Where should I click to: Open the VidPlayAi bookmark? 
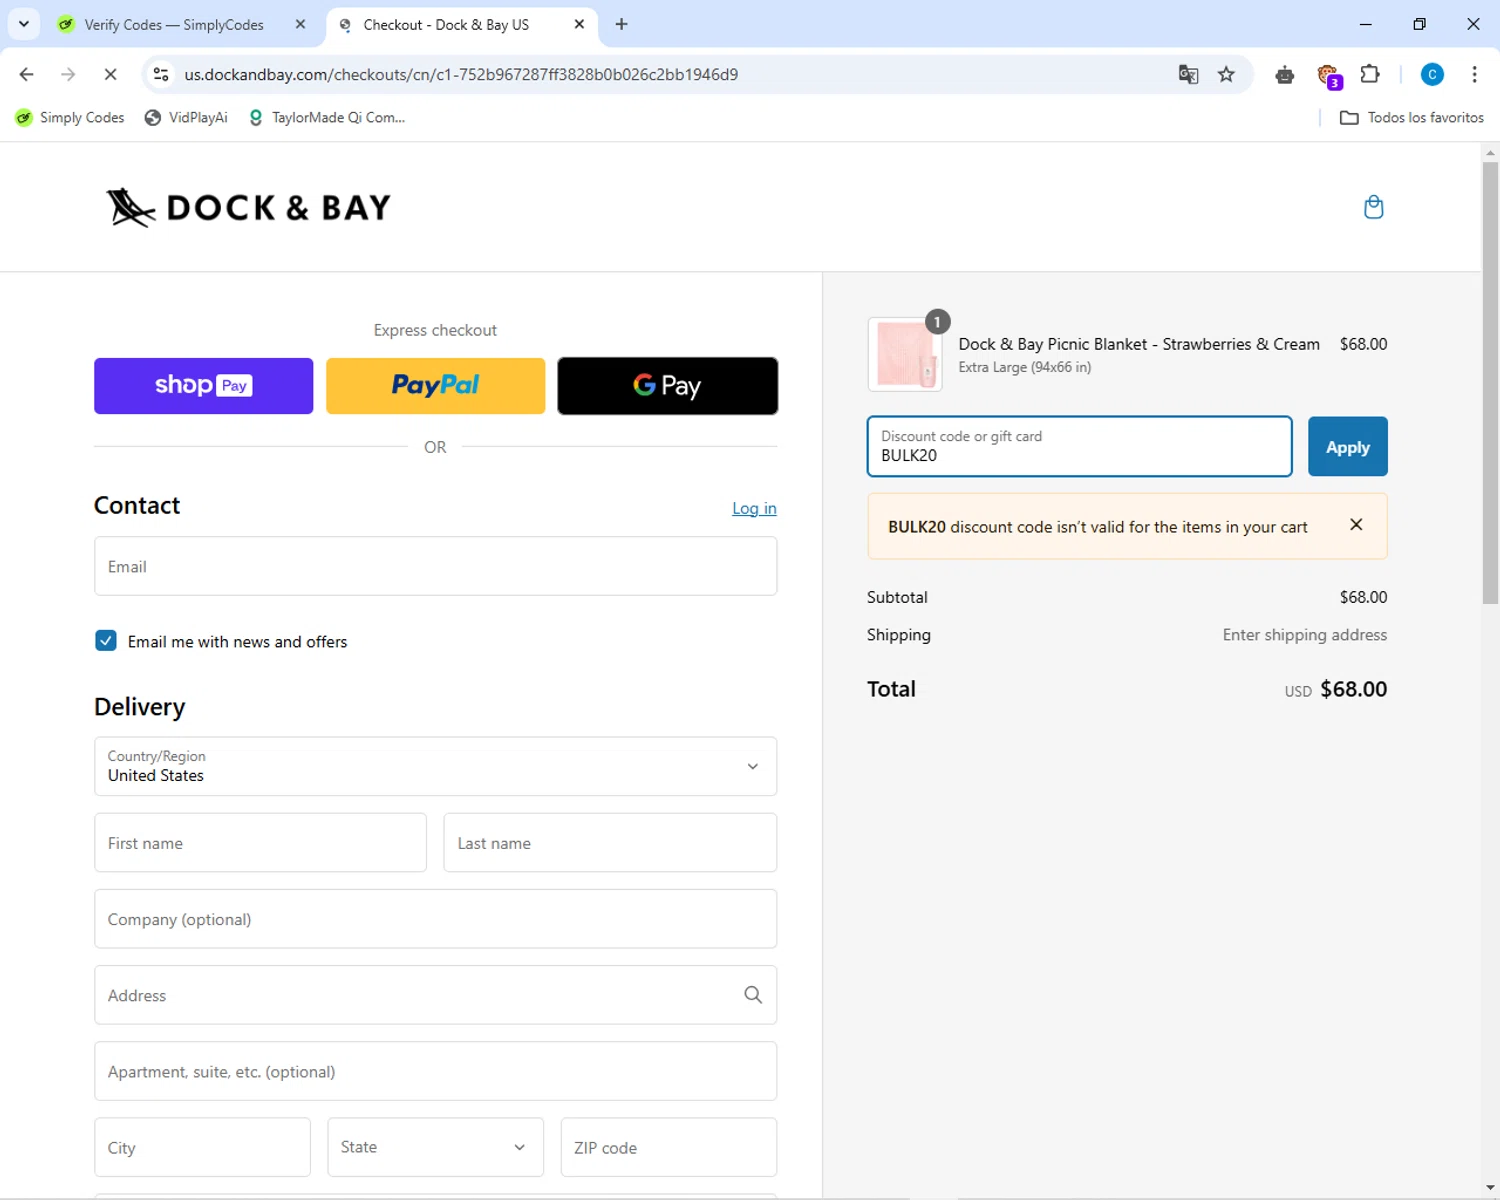[x=186, y=117]
